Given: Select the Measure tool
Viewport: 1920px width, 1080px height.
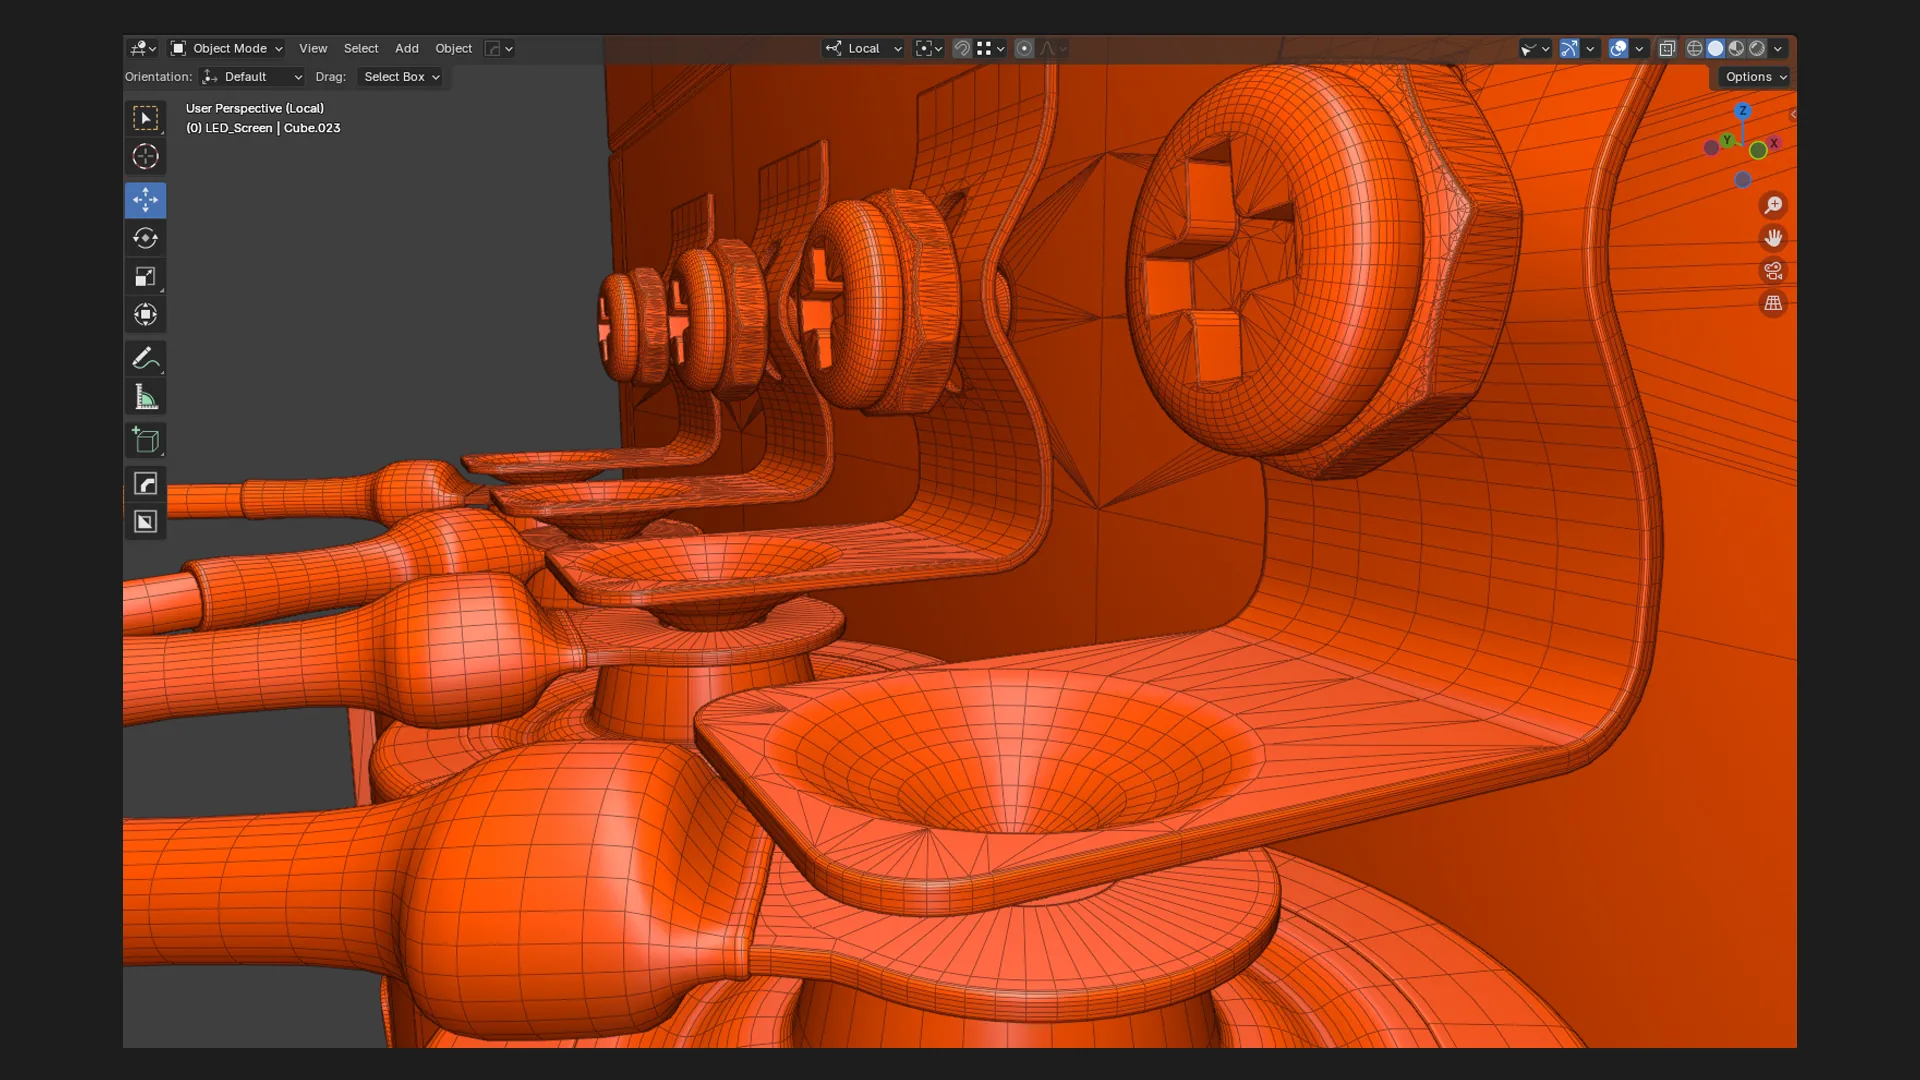Looking at the screenshot, I should click(x=145, y=397).
